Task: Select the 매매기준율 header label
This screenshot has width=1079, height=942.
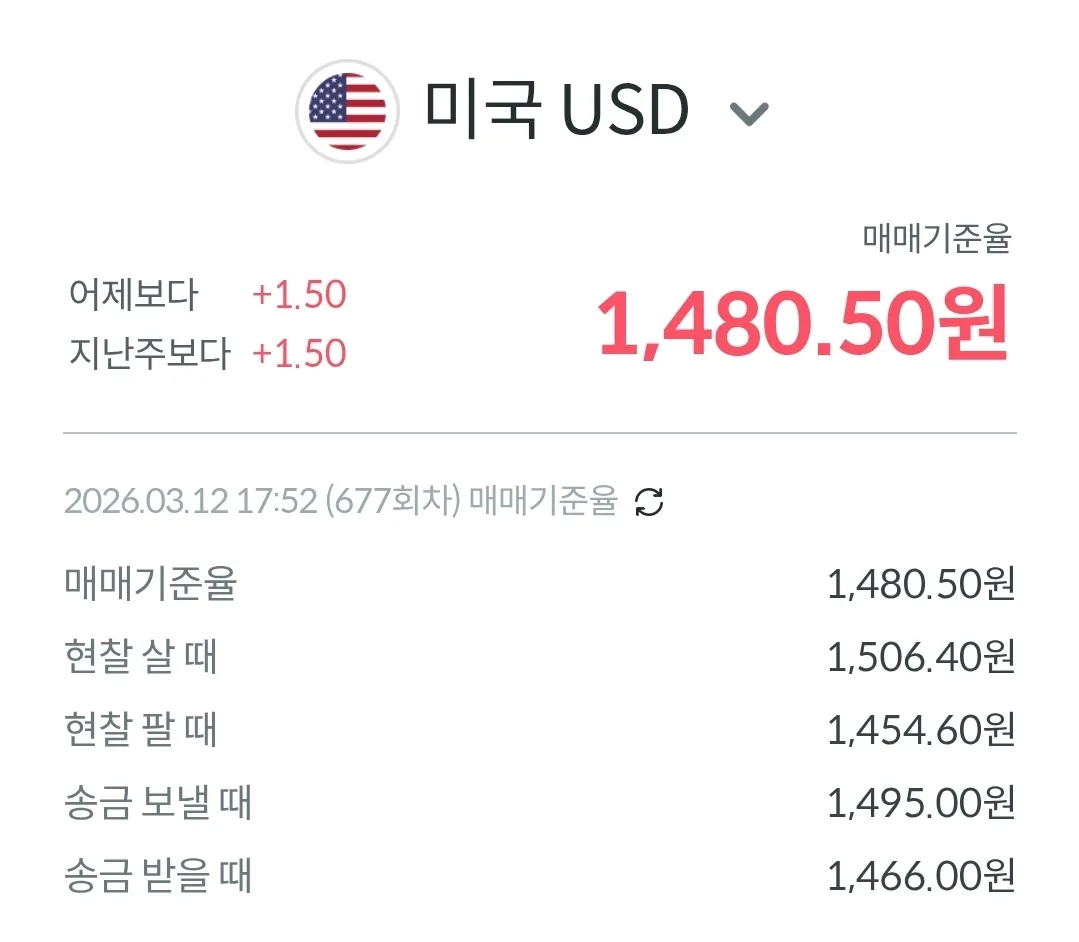Action: coord(937,239)
